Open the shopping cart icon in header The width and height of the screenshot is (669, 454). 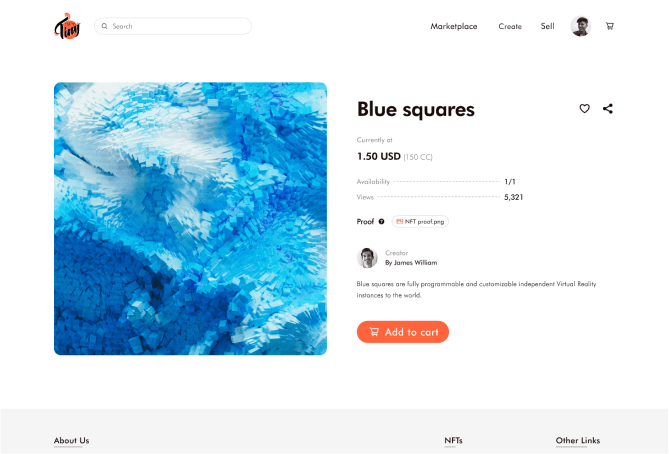point(610,26)
